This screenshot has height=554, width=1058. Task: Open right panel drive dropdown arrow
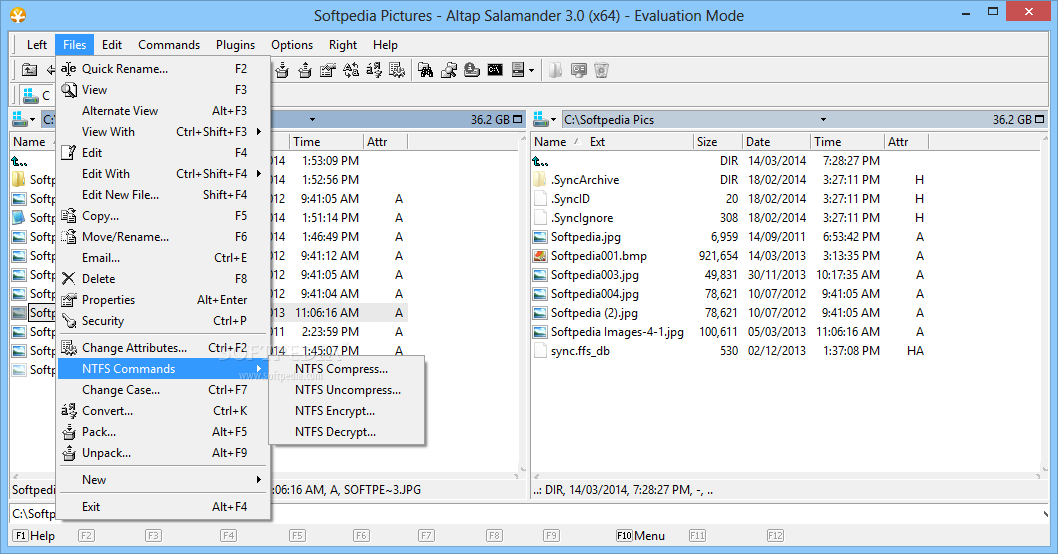[x=554, y=119]
